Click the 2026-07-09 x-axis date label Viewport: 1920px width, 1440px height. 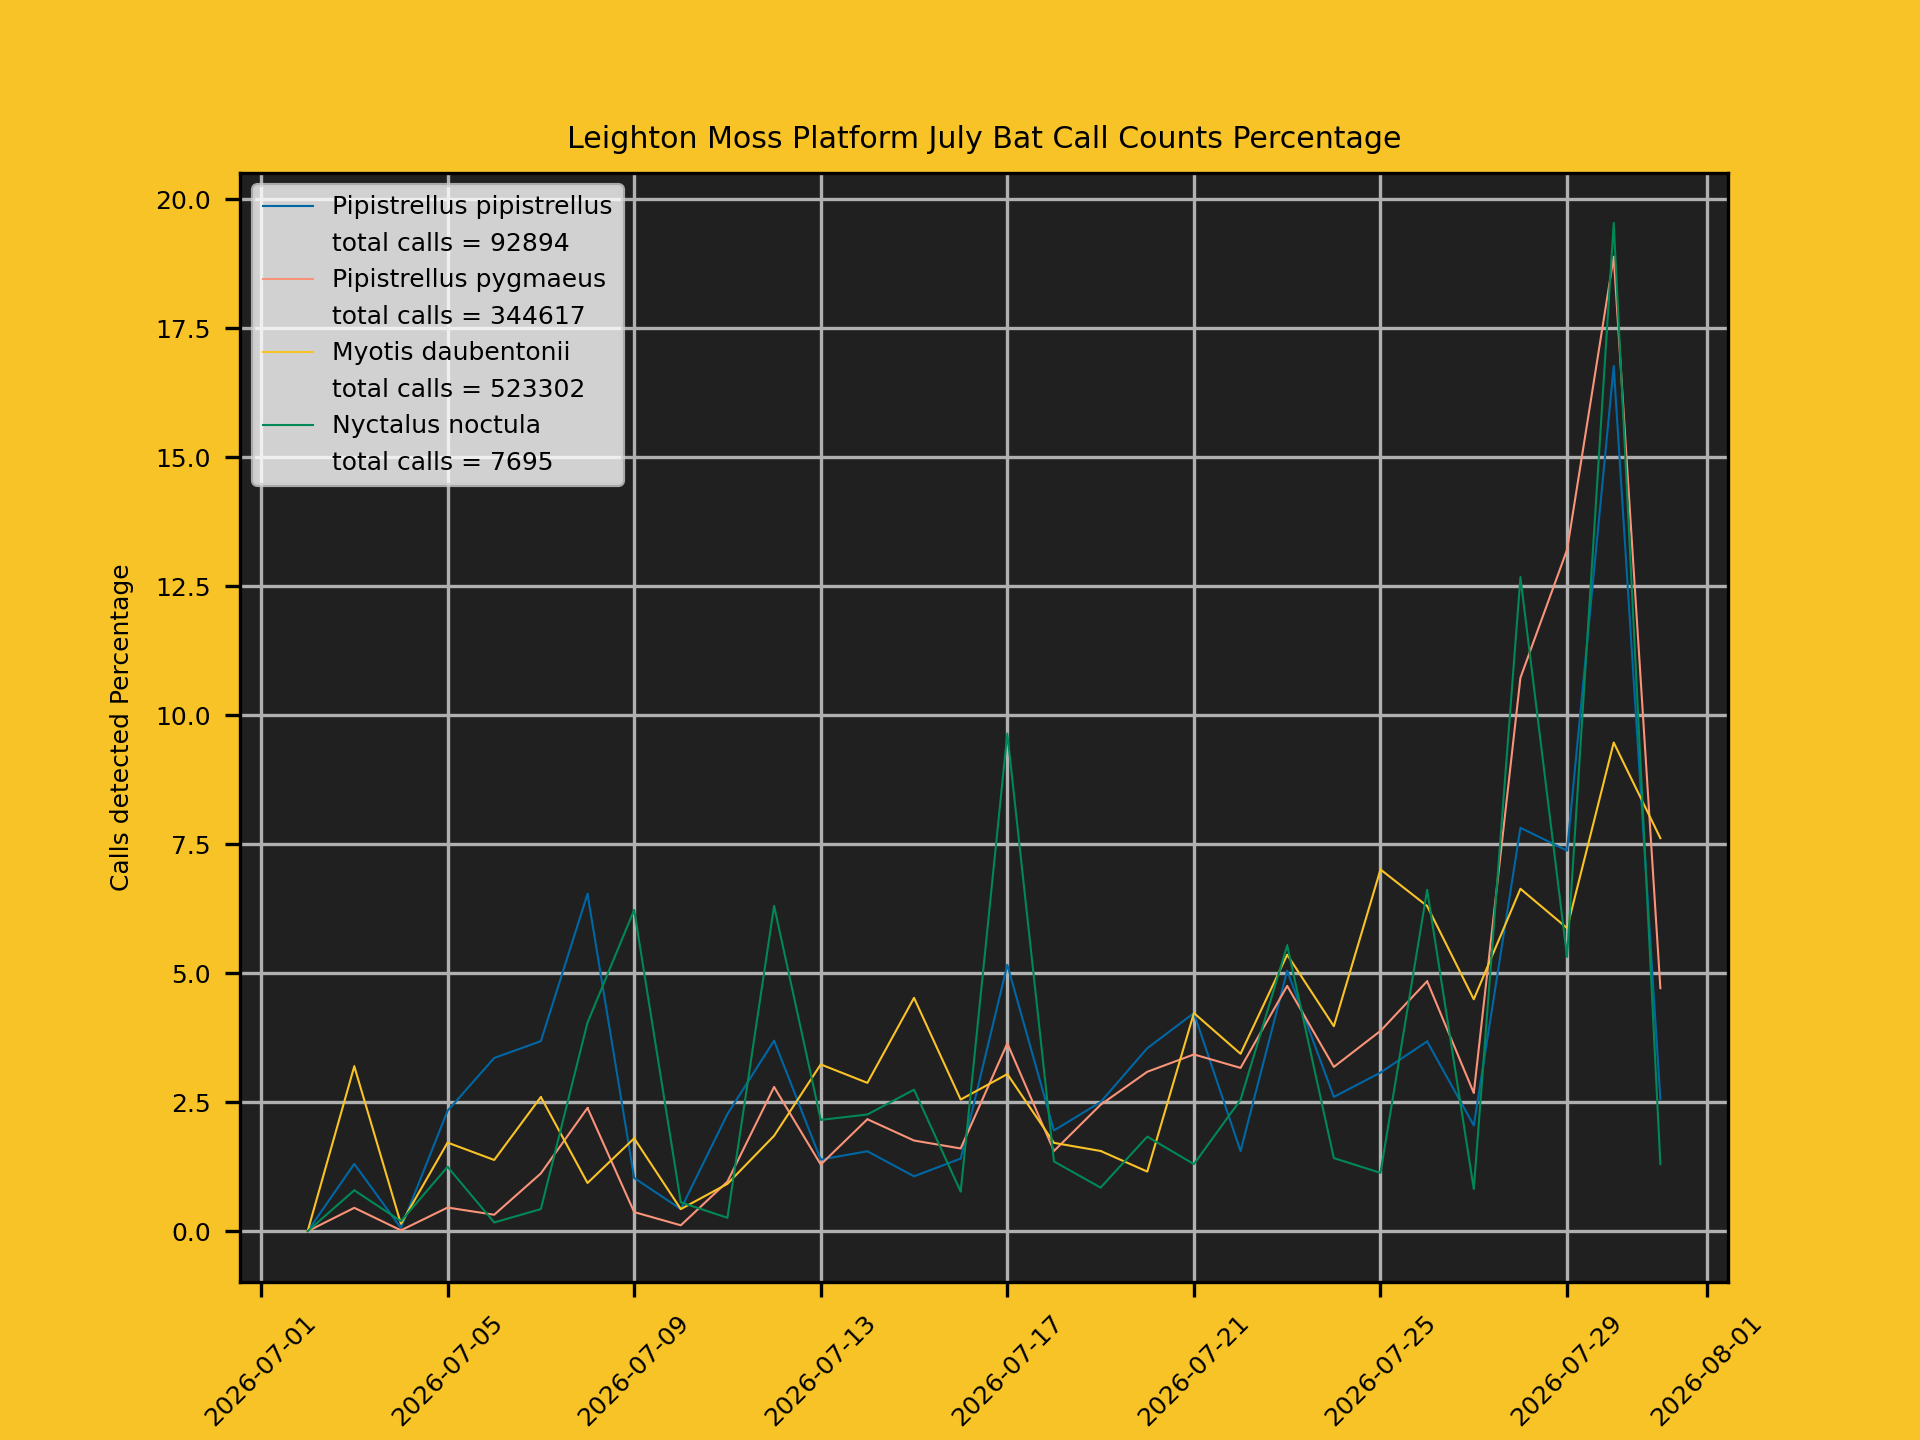click(632, 1370)
